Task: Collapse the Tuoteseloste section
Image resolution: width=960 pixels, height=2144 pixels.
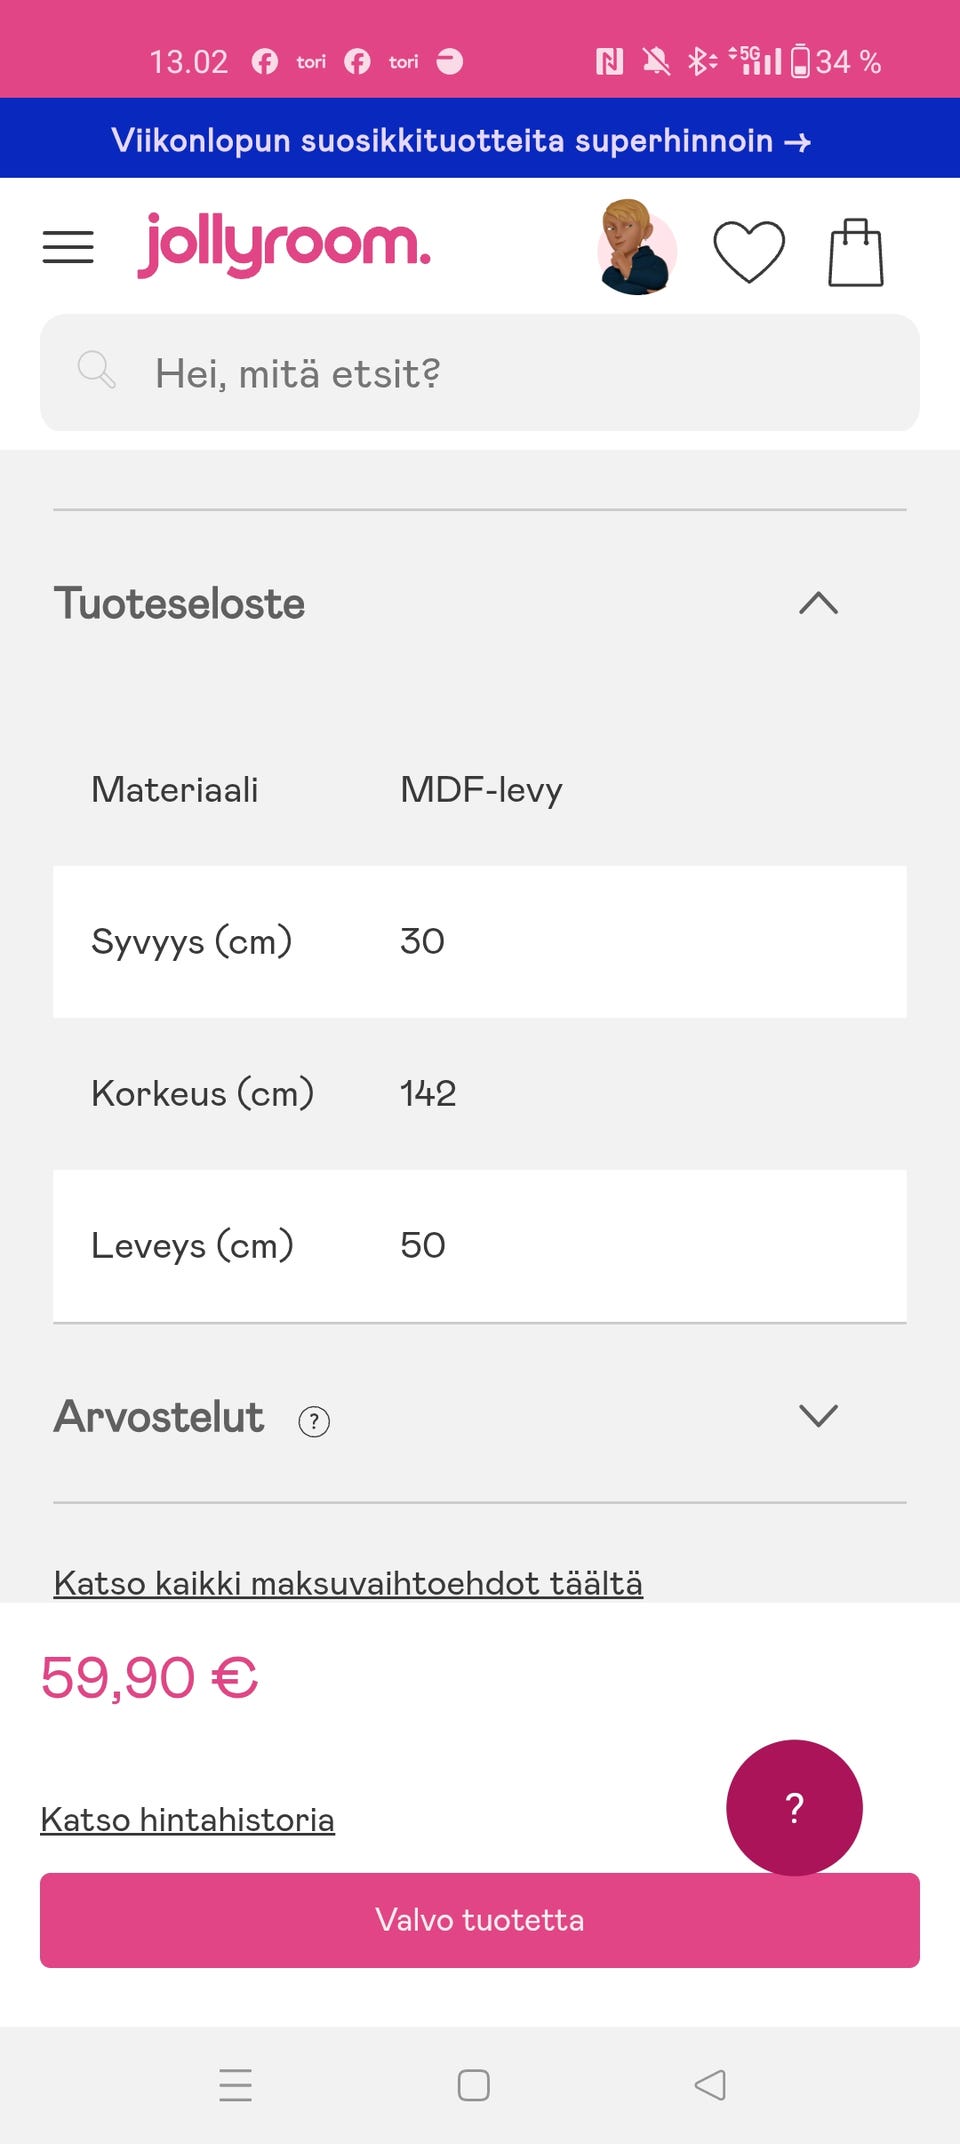Action: (x=818, y=603)
